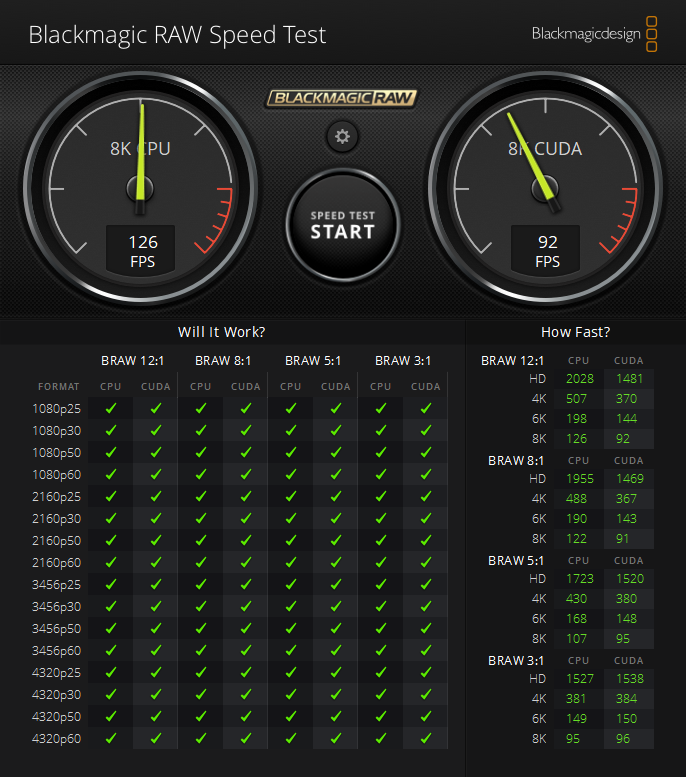Click the 3456p25 BRAW 12:1 CPU checkmark
686x777 pixels.
point(111,584)
